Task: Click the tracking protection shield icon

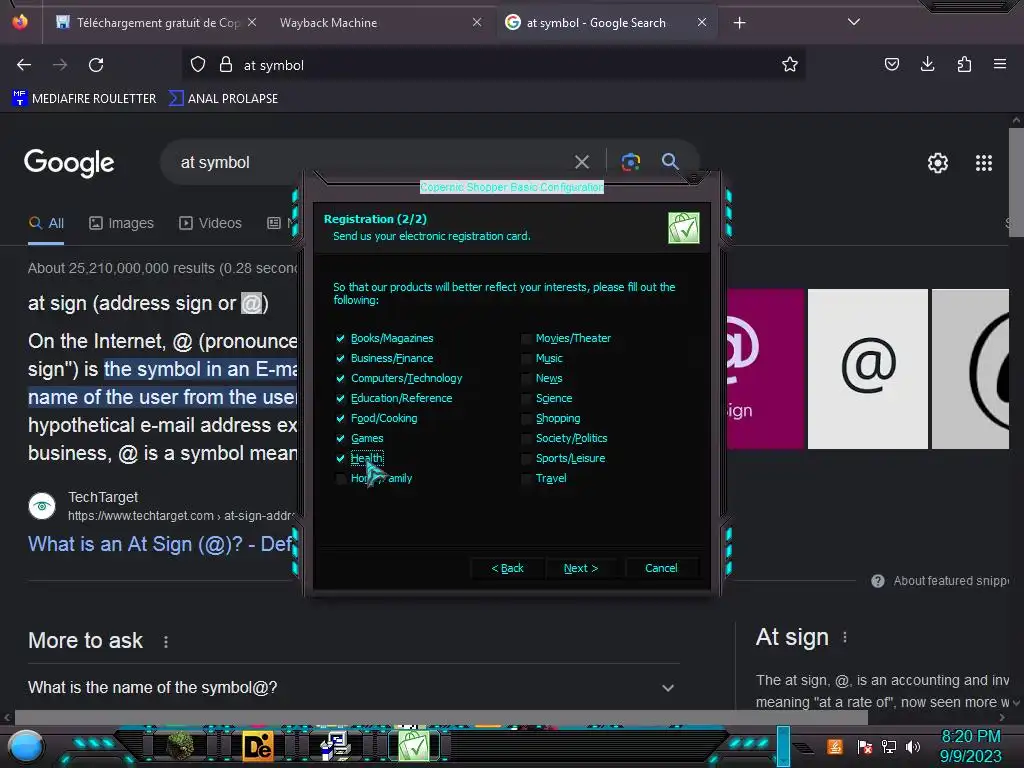Action: (x=198, y=65)
